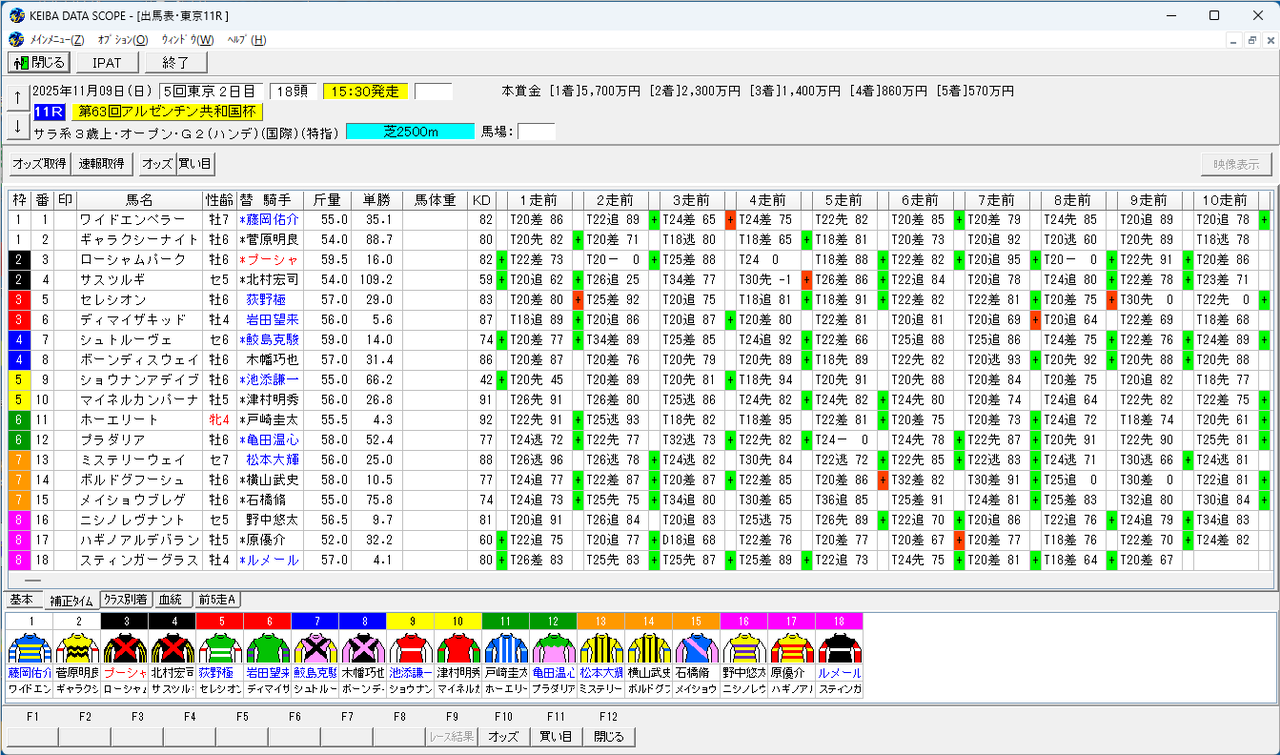Open the オプション(O) menu

122,40
